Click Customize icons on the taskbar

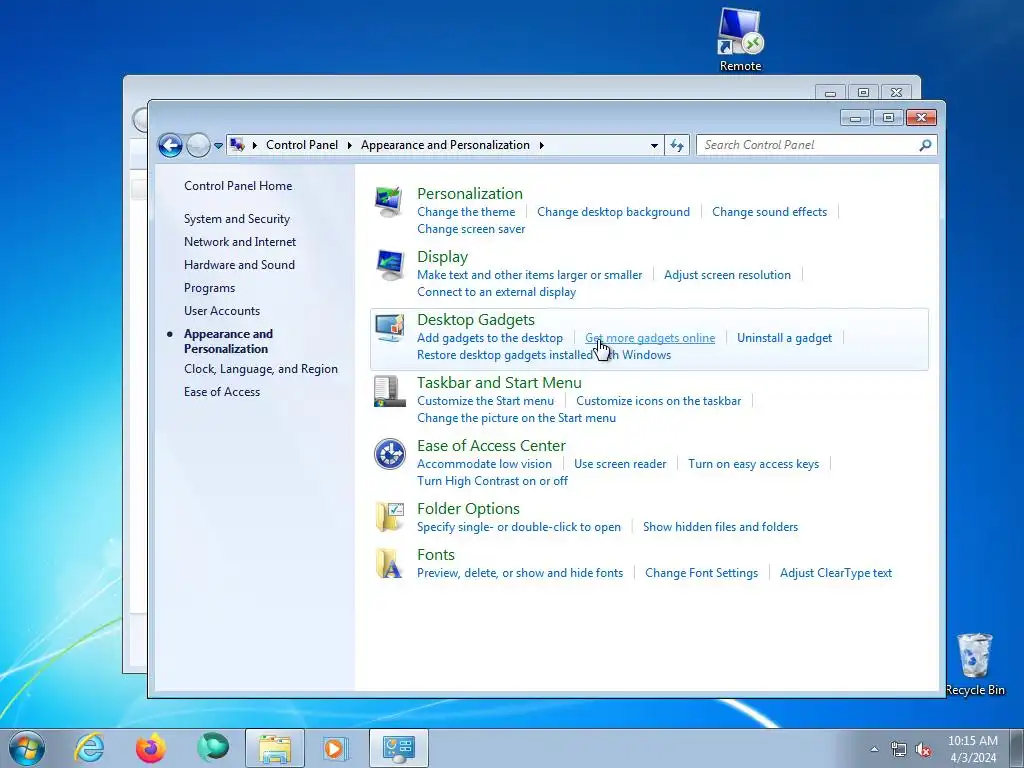click(x=658, y=401)
